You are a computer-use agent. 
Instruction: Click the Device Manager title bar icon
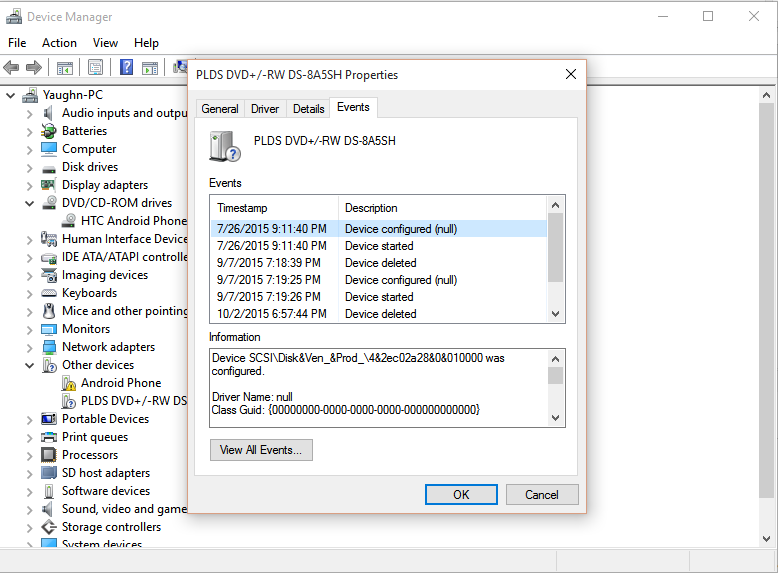[14, 16]
